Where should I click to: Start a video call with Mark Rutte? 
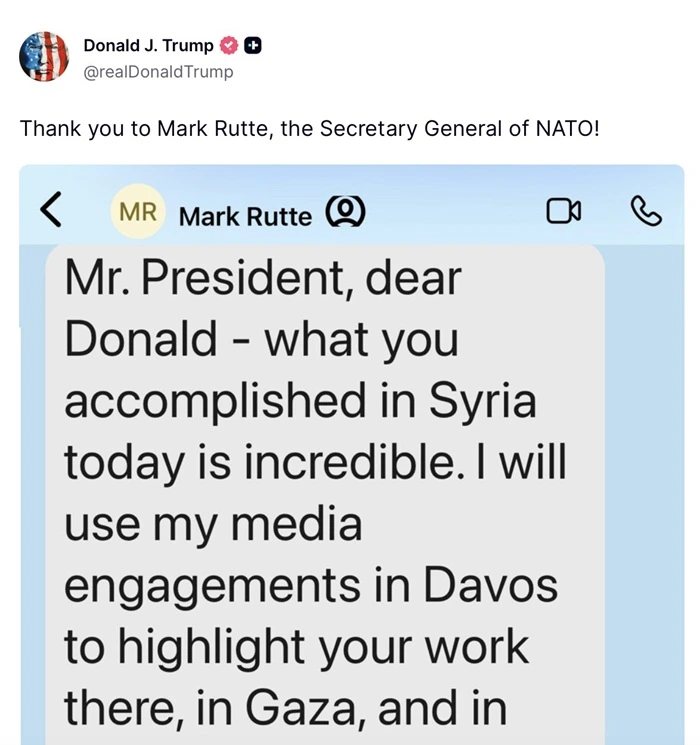pyautogui.click(x=563, y=211)
